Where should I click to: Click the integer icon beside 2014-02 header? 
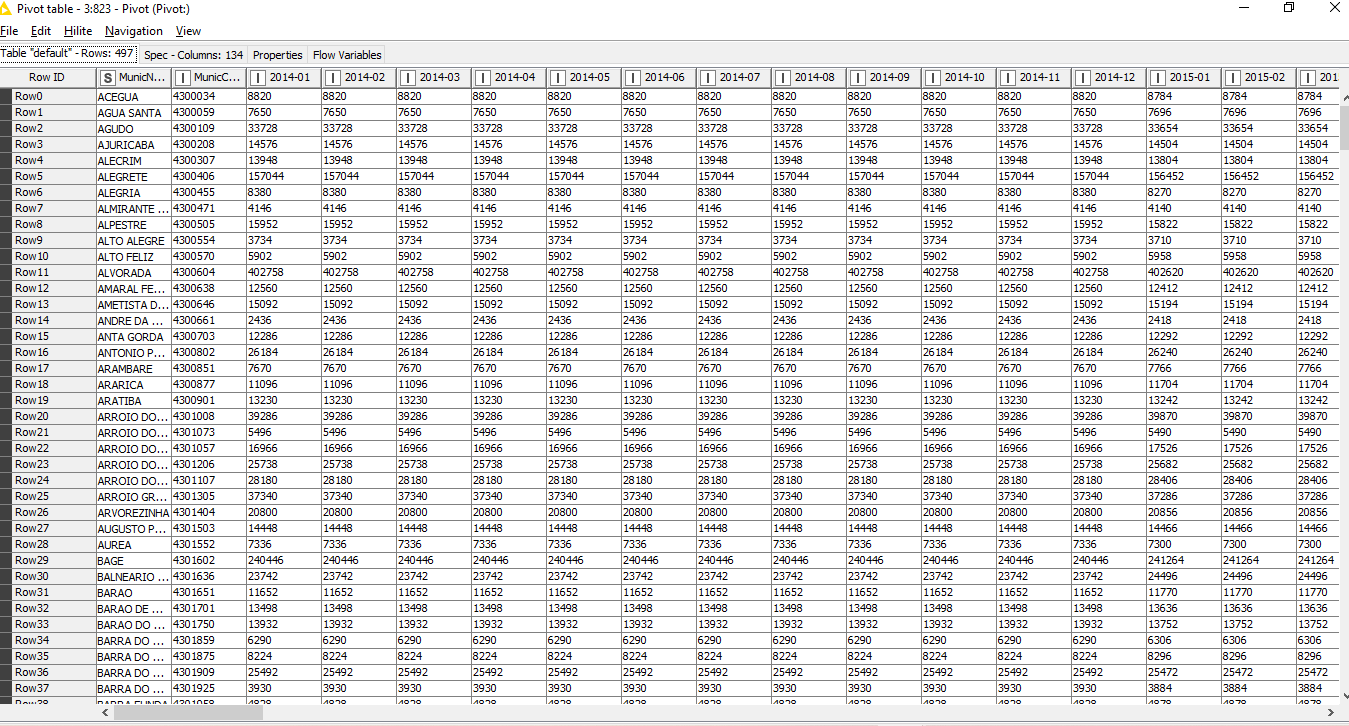[333, 77]
